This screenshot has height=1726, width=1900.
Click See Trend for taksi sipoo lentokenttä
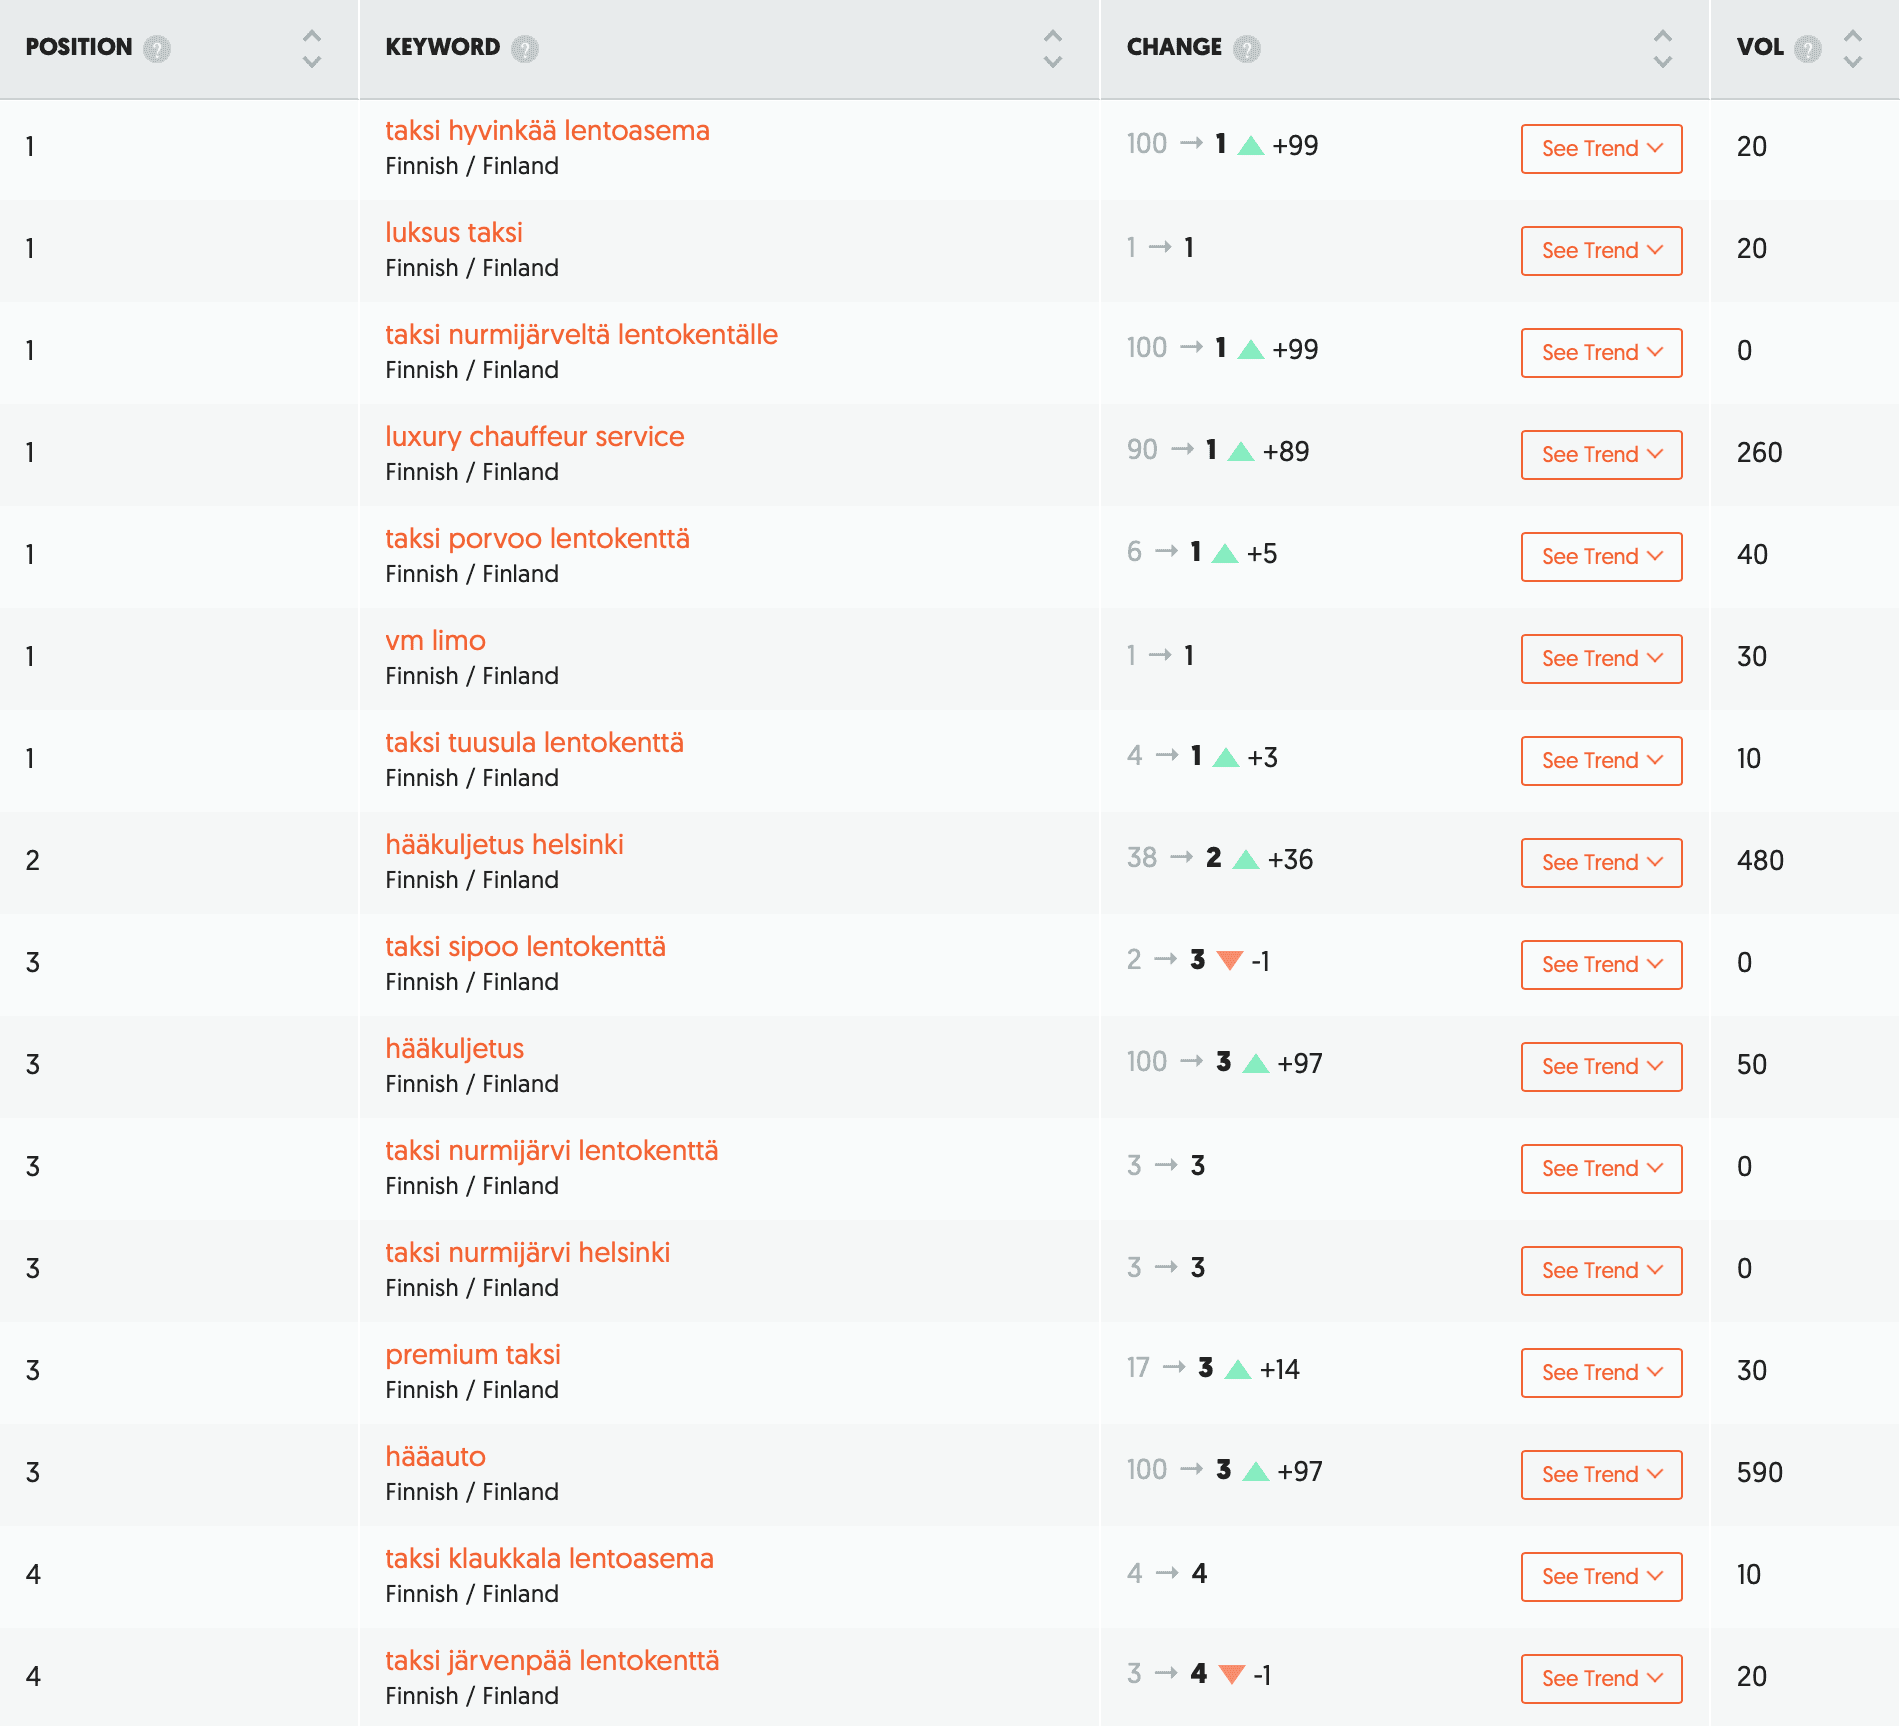click(1601, 965)
